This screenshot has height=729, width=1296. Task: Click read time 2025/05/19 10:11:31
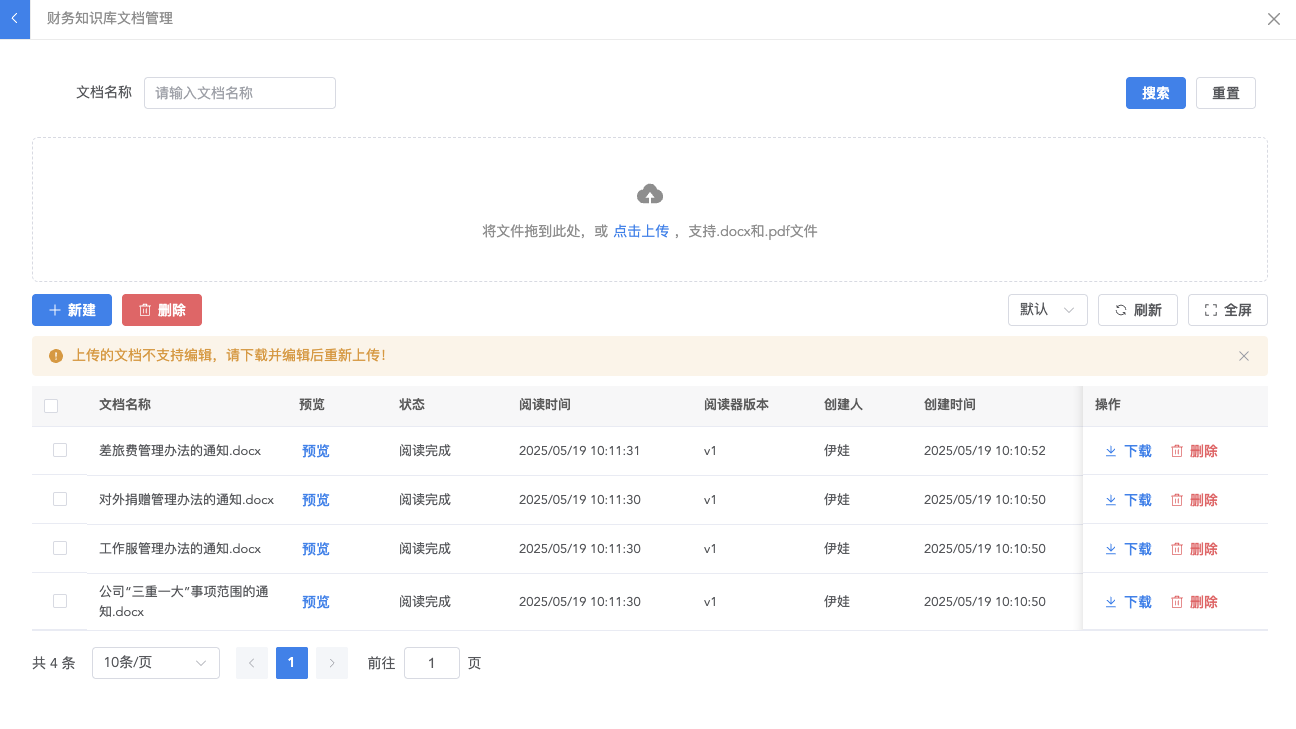[x=580, y=451]
